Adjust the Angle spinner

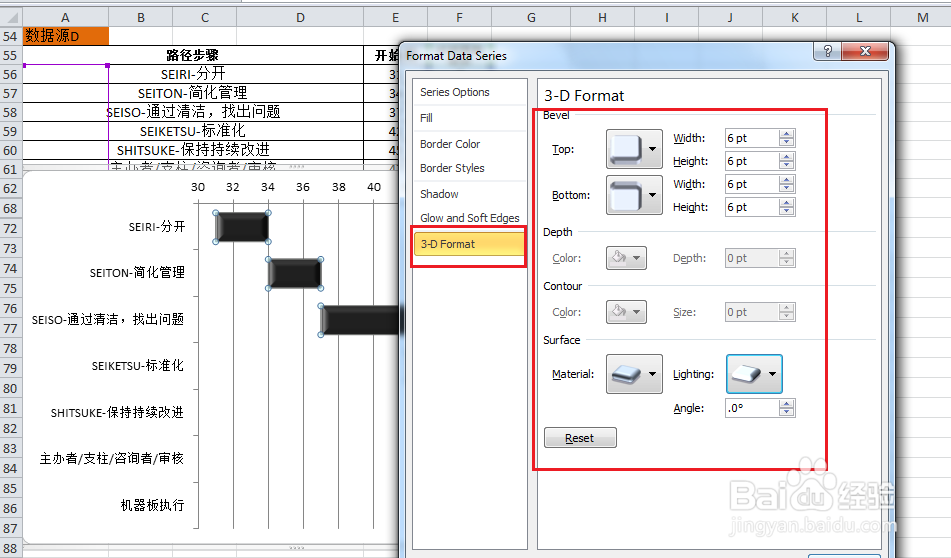click(787, 408)
